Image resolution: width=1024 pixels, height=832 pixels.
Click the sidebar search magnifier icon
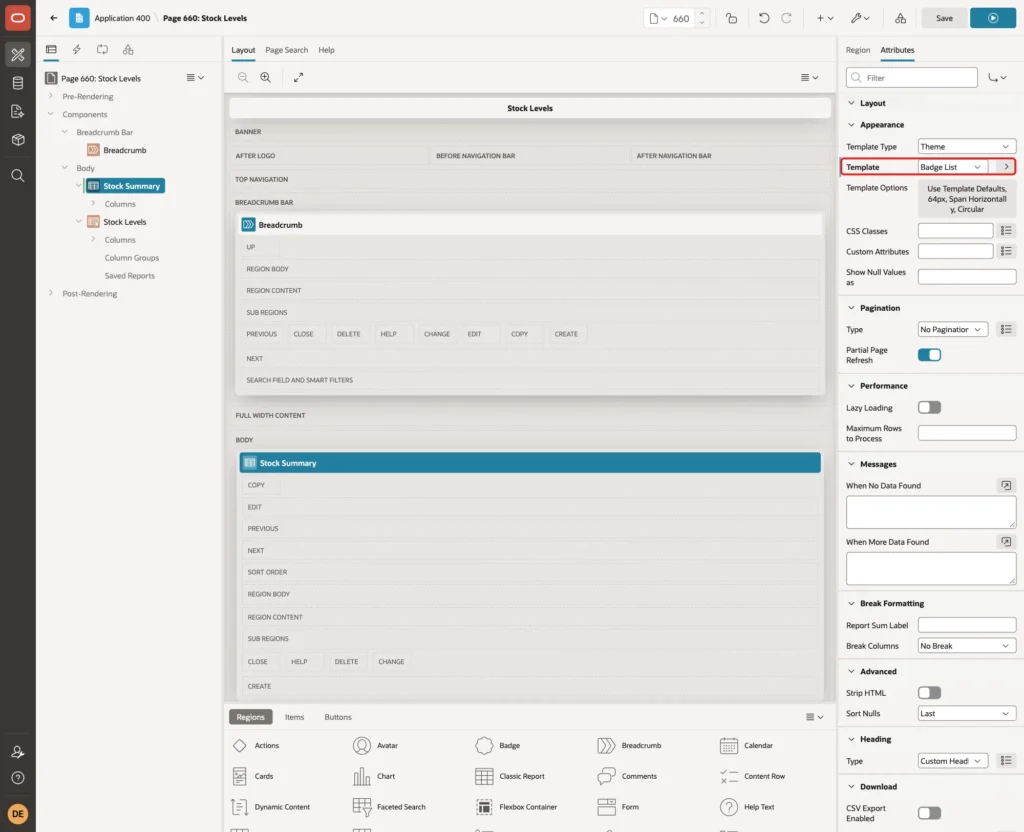coord(18,176)
